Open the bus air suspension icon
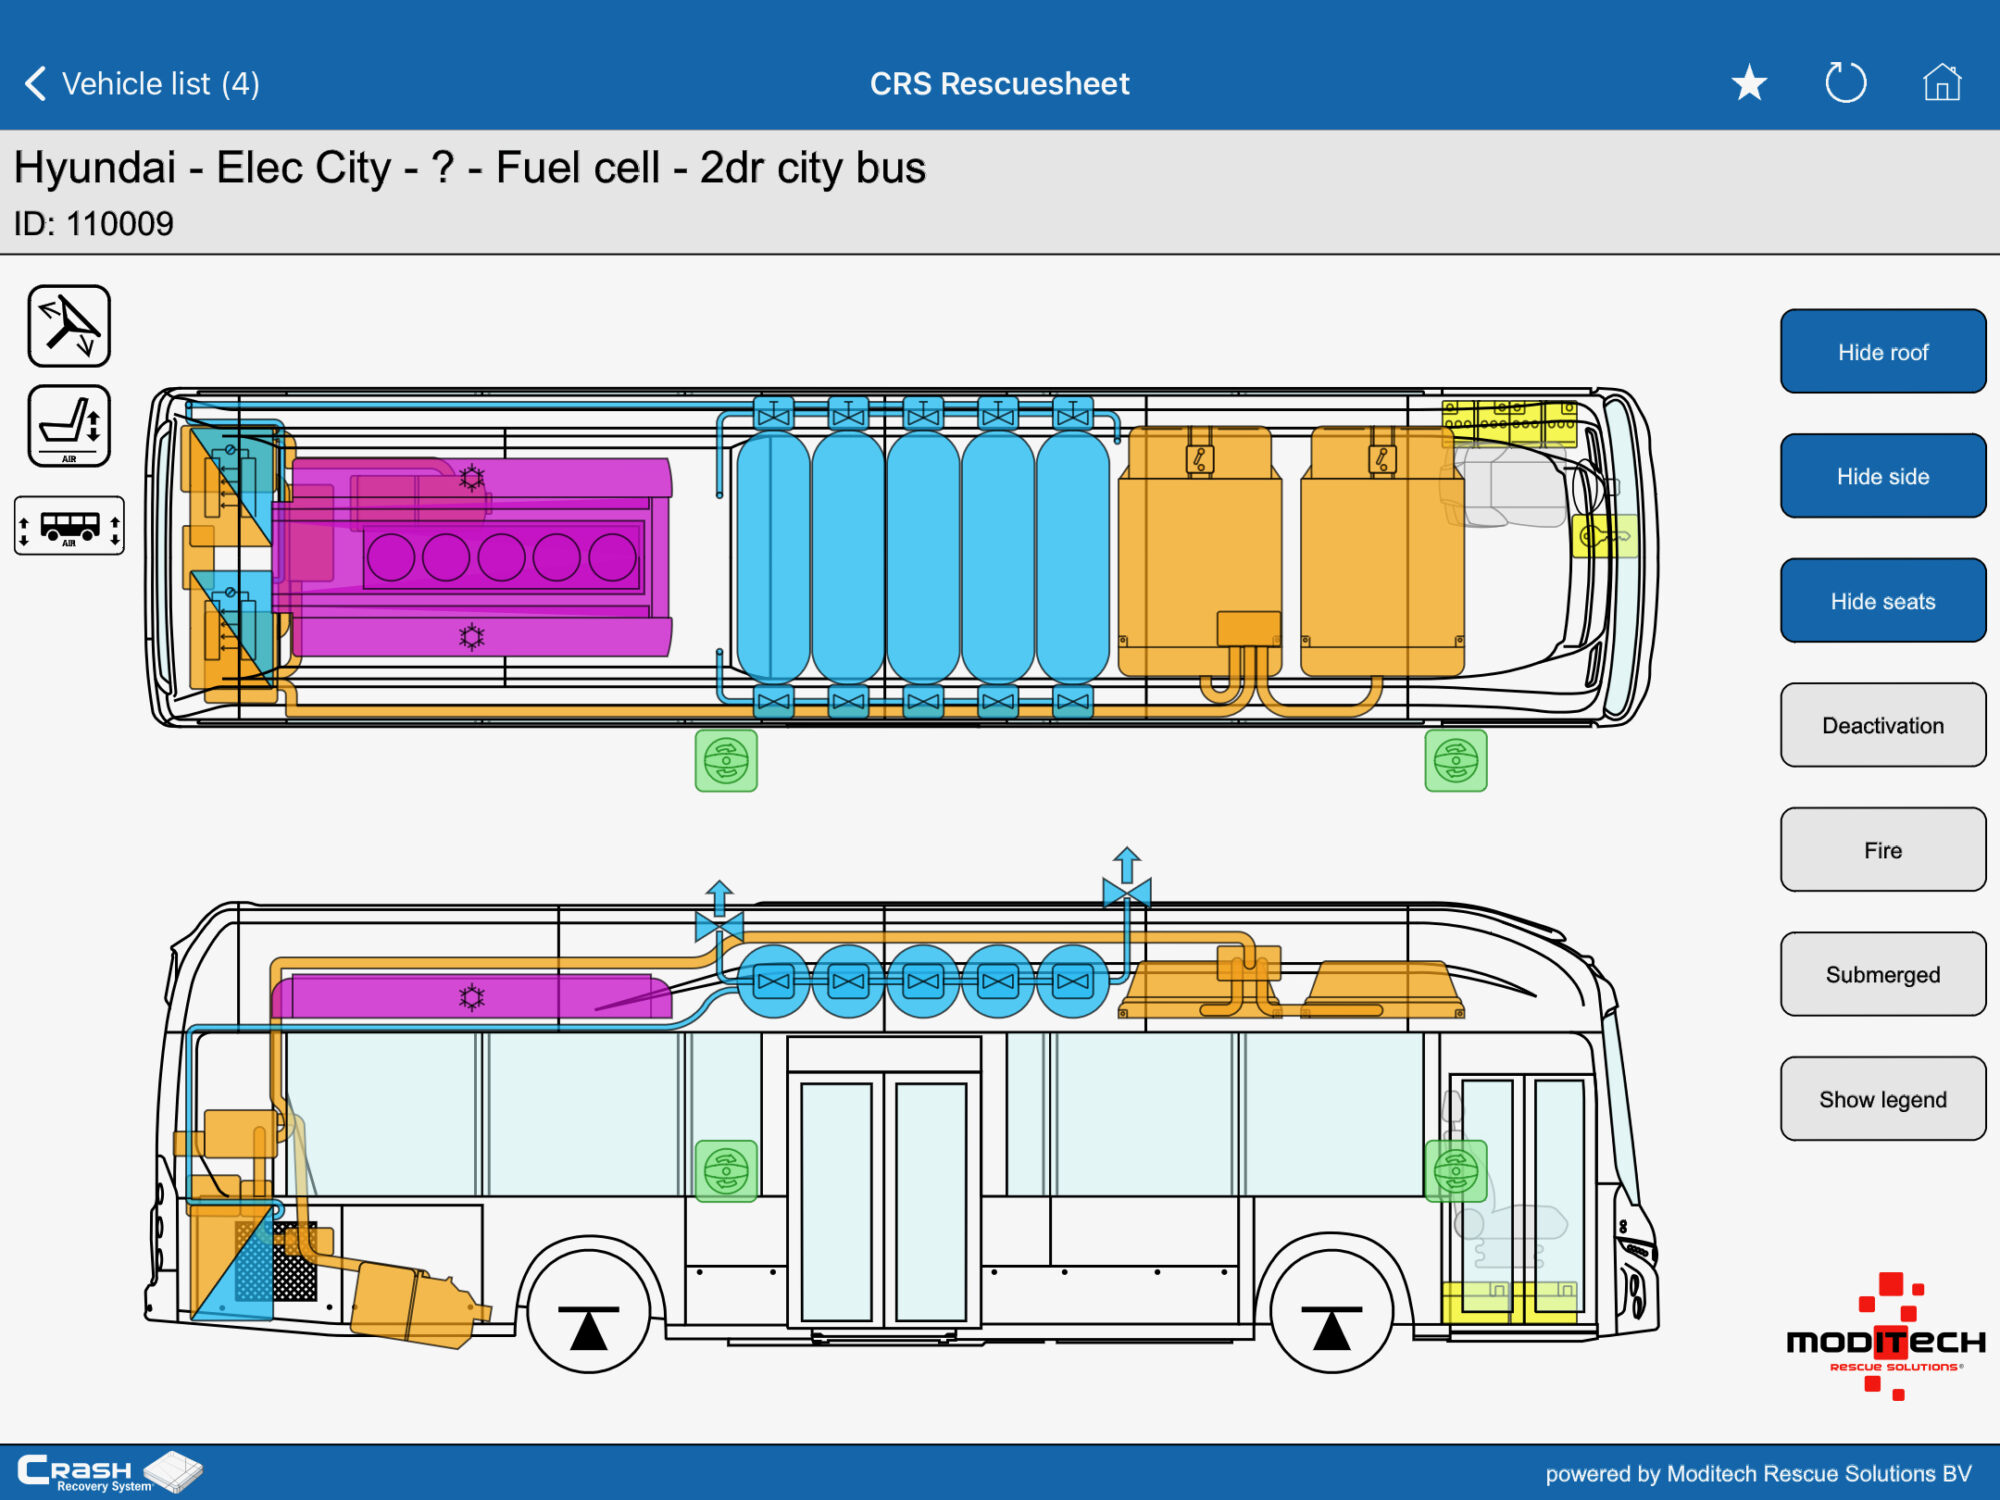The height and width of the screenshot is (1500, 2000). (x=69, y=525)
